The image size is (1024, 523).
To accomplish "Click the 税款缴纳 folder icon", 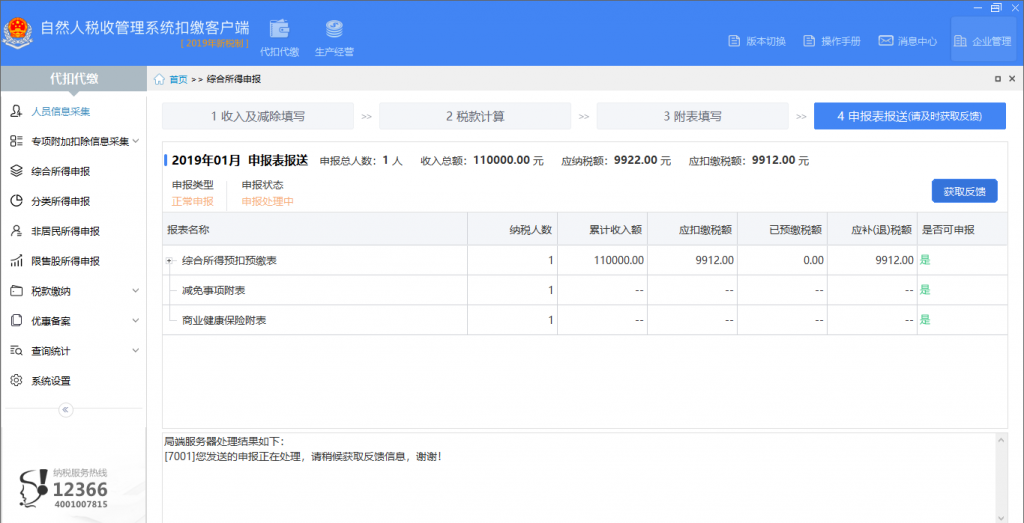I will tap(17, 291).
